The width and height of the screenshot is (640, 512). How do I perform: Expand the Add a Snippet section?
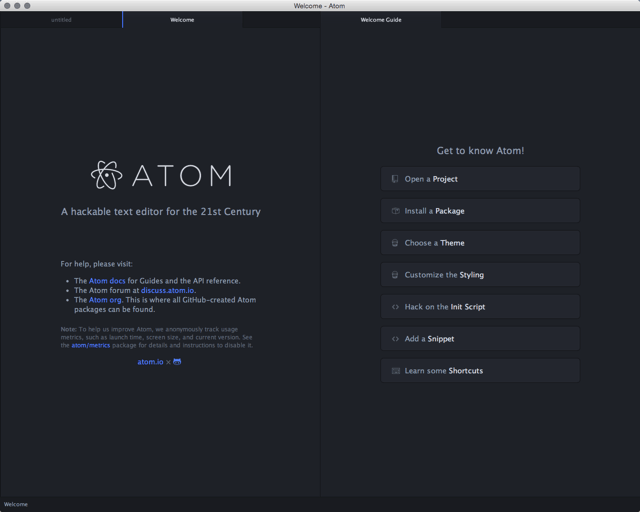[x=480, y=338]
